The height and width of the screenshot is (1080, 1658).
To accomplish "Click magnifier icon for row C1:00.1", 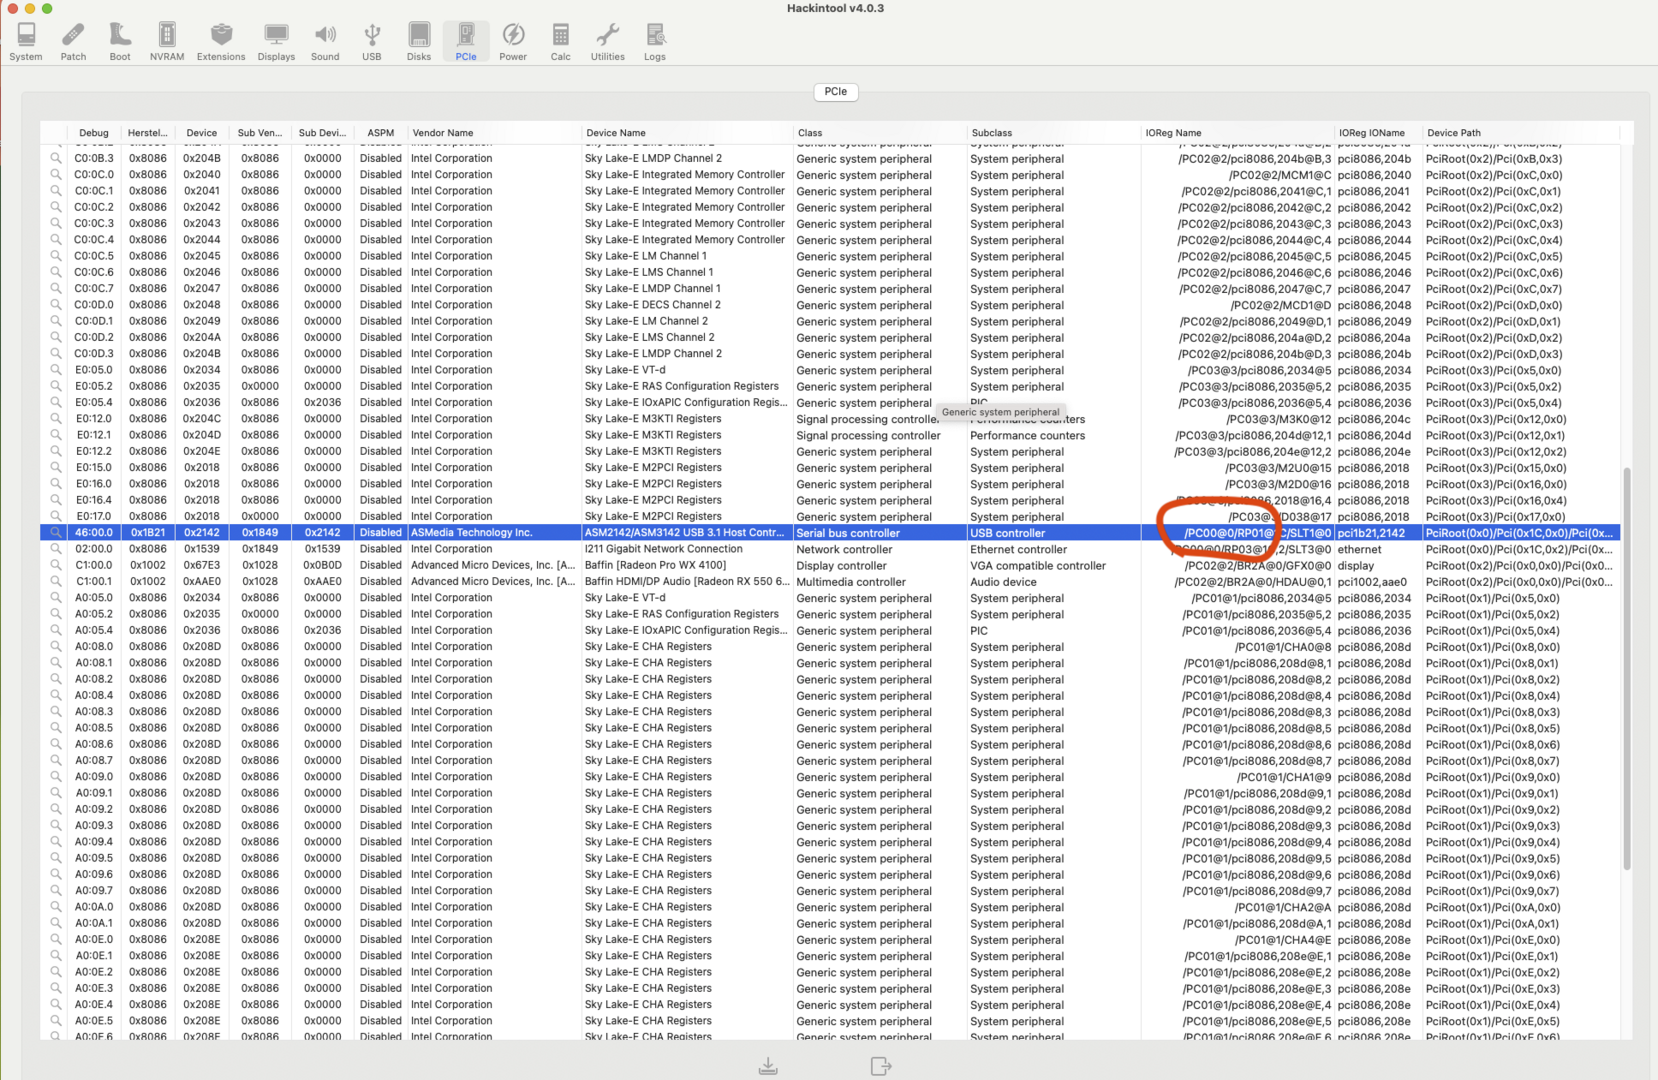I will [56, 581].
